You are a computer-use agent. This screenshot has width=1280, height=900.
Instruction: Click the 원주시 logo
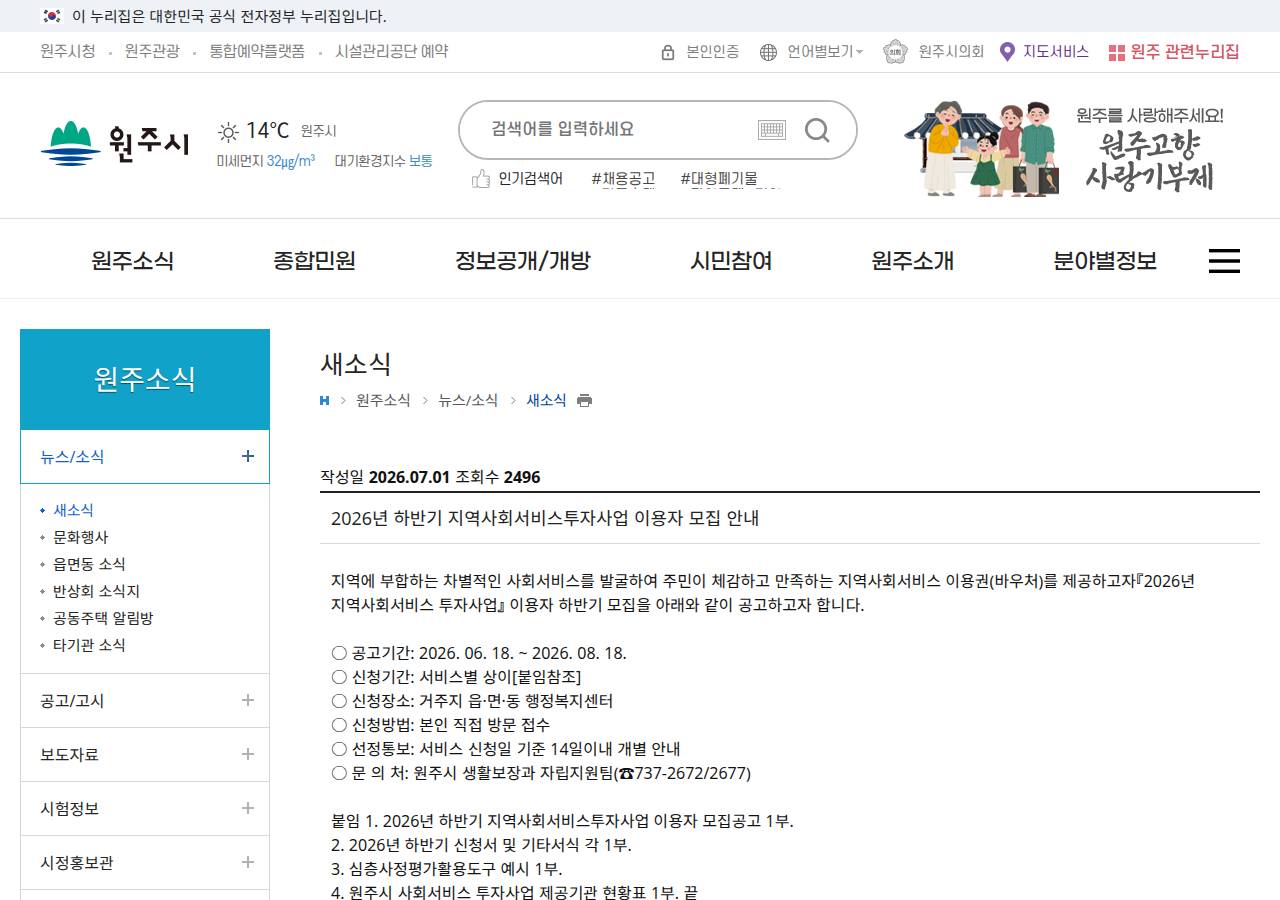(115, 142)
